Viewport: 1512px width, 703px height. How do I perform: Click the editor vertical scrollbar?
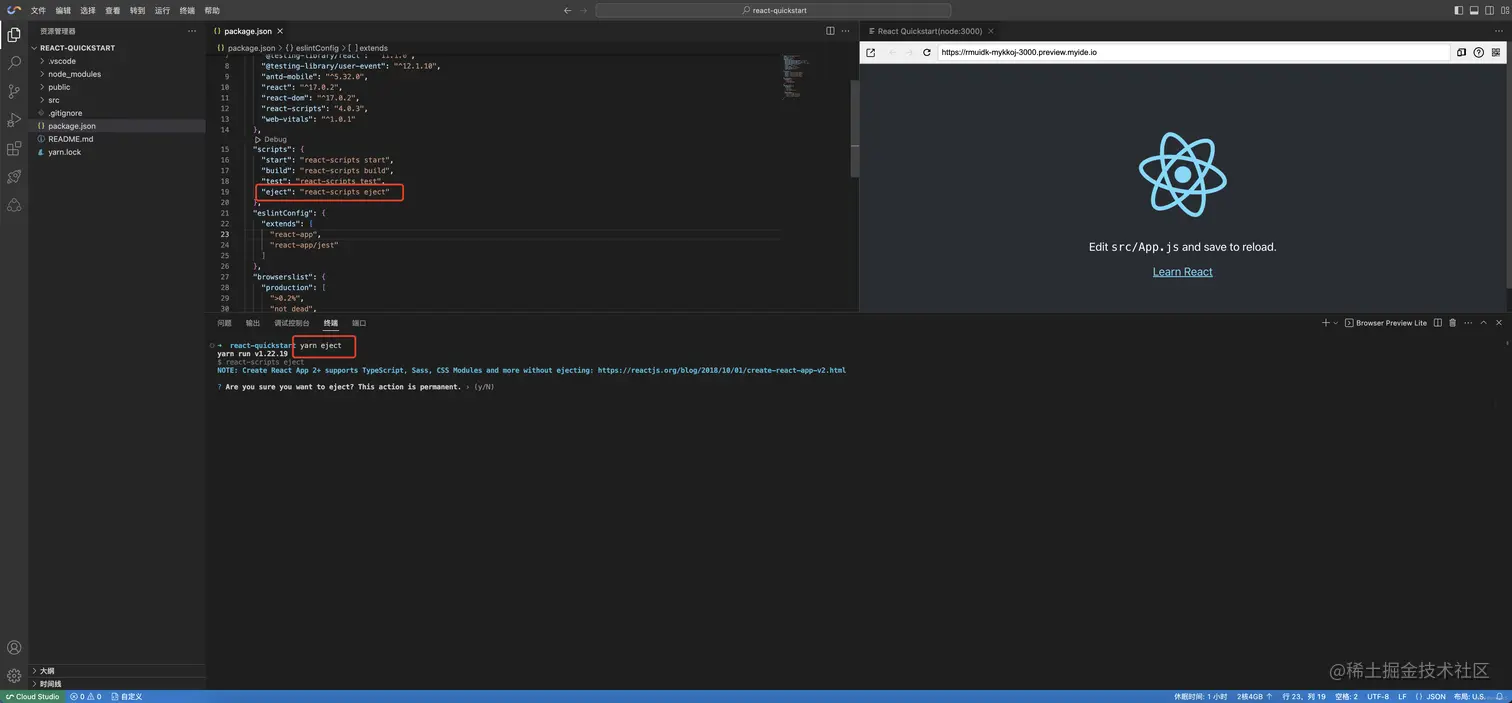tap(854, 128)
